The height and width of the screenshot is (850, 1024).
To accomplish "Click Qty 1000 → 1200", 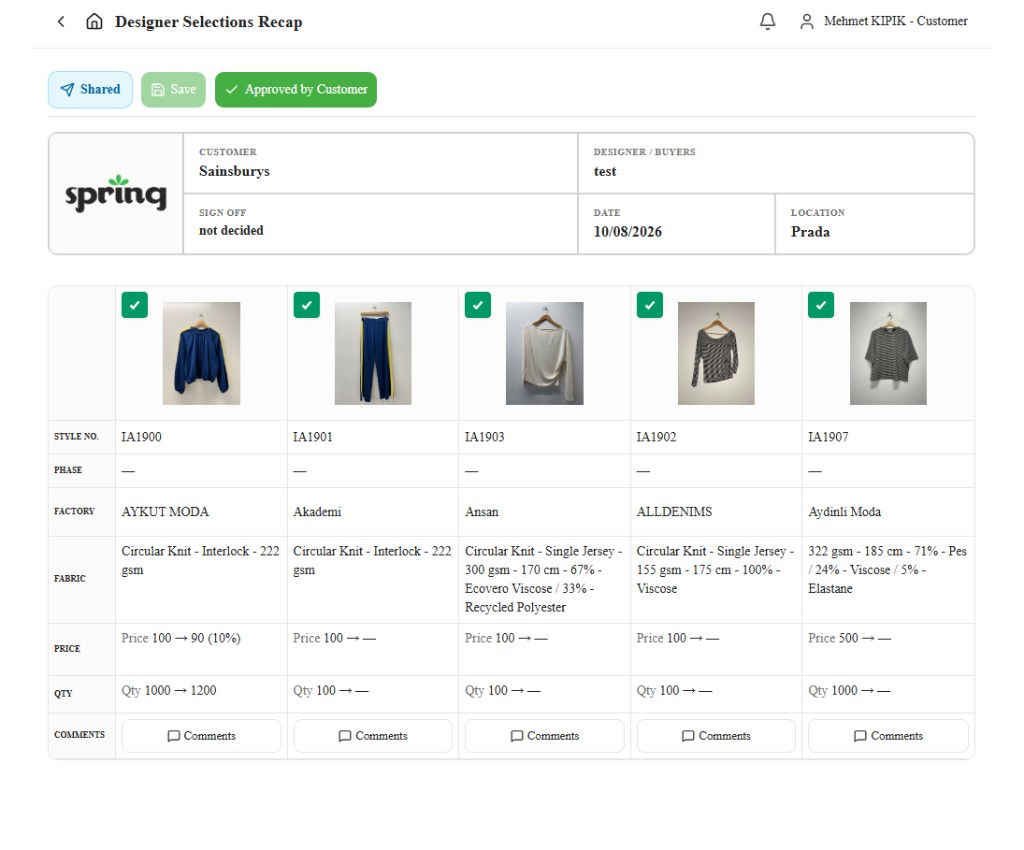I will 168,690.
